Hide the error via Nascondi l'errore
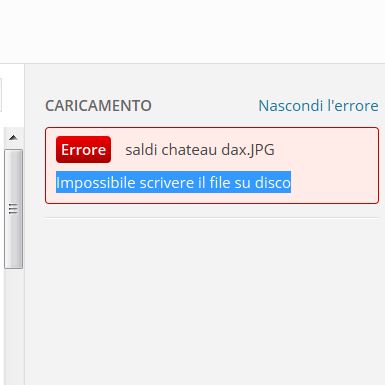This screenshot has height=385, width=385. tap(318, 106)
